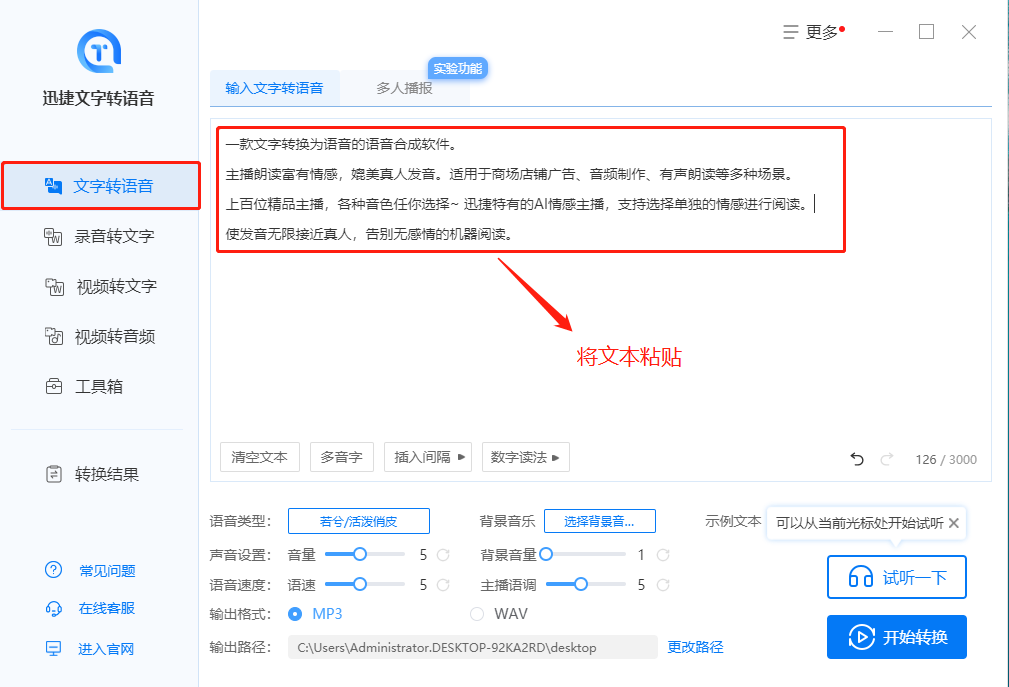
Task: Click the hamburger icon beside 更多
Action: (x=791, y=32)
